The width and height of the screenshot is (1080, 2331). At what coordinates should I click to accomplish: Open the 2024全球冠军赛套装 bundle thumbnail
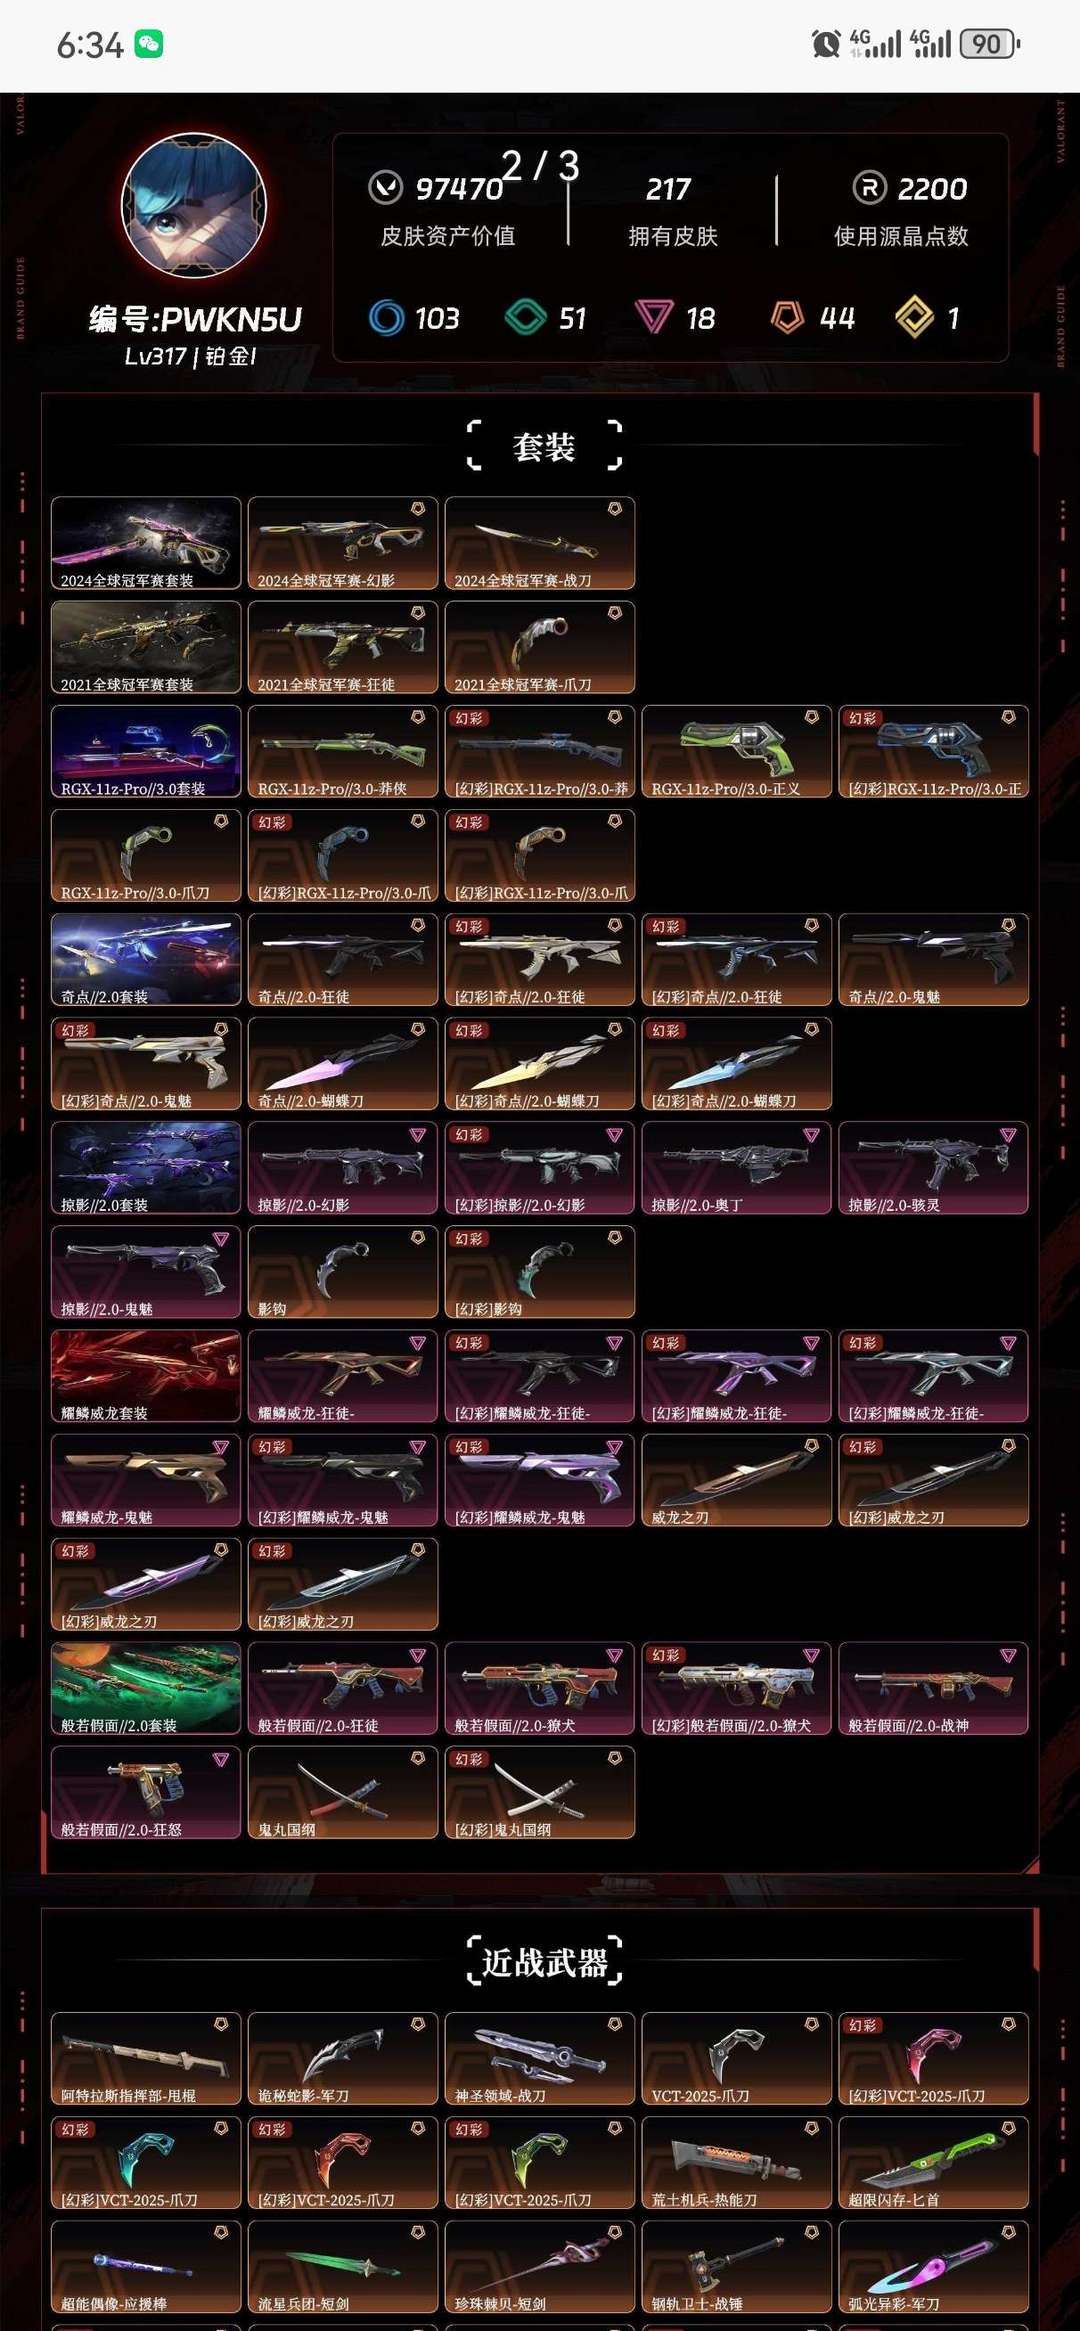coord(146,543)
